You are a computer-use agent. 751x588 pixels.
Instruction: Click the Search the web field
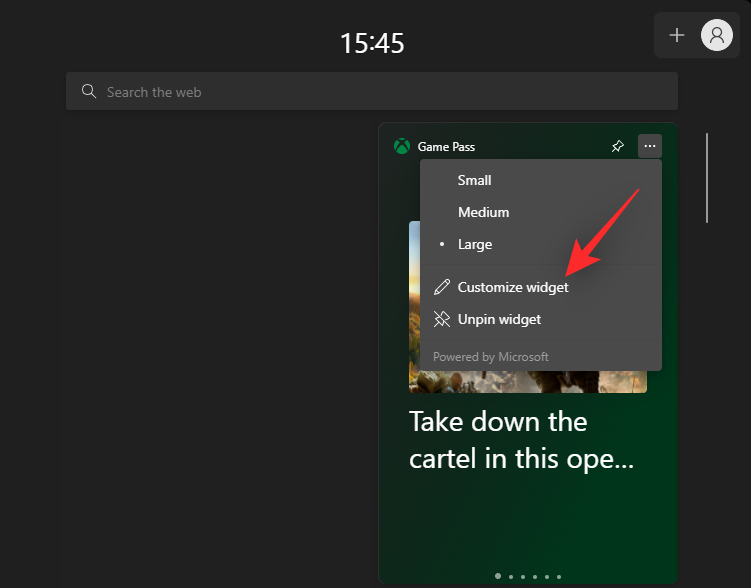click(x=372, y=91)
